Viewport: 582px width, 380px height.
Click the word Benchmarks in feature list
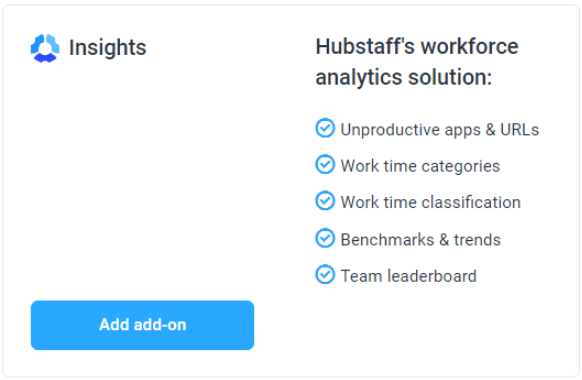pos(387,239)
